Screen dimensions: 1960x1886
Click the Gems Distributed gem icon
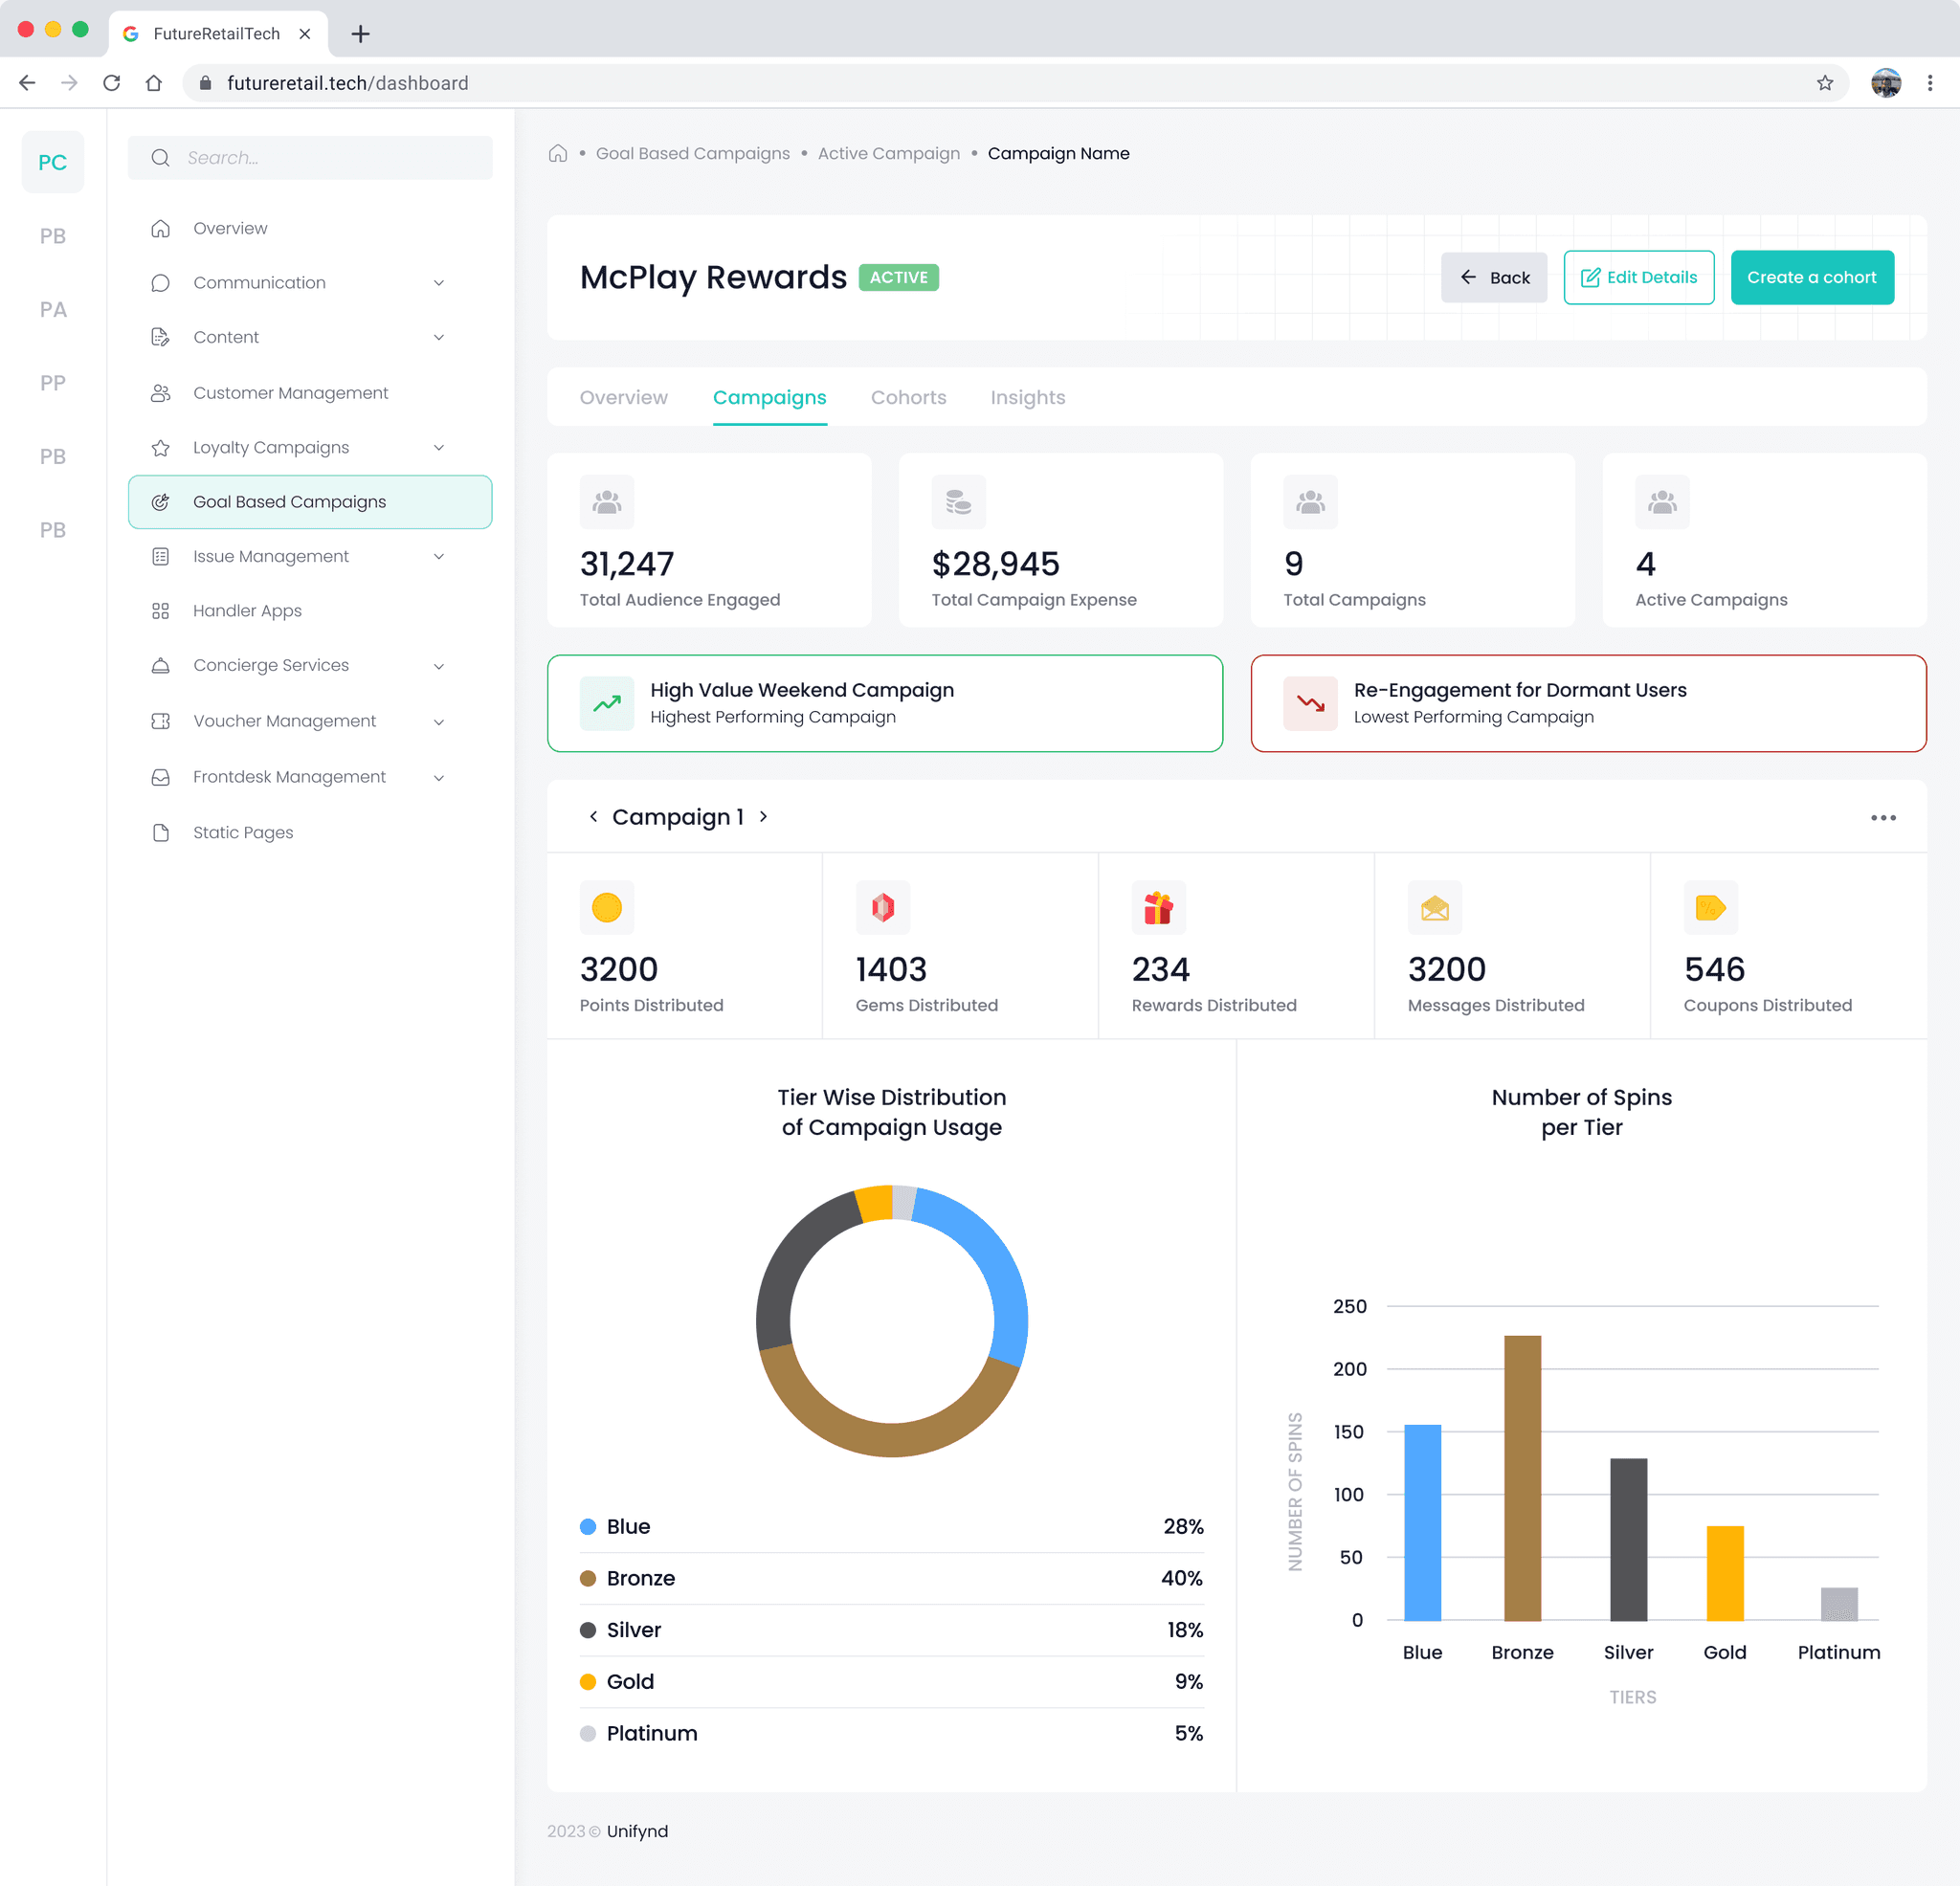882,907
